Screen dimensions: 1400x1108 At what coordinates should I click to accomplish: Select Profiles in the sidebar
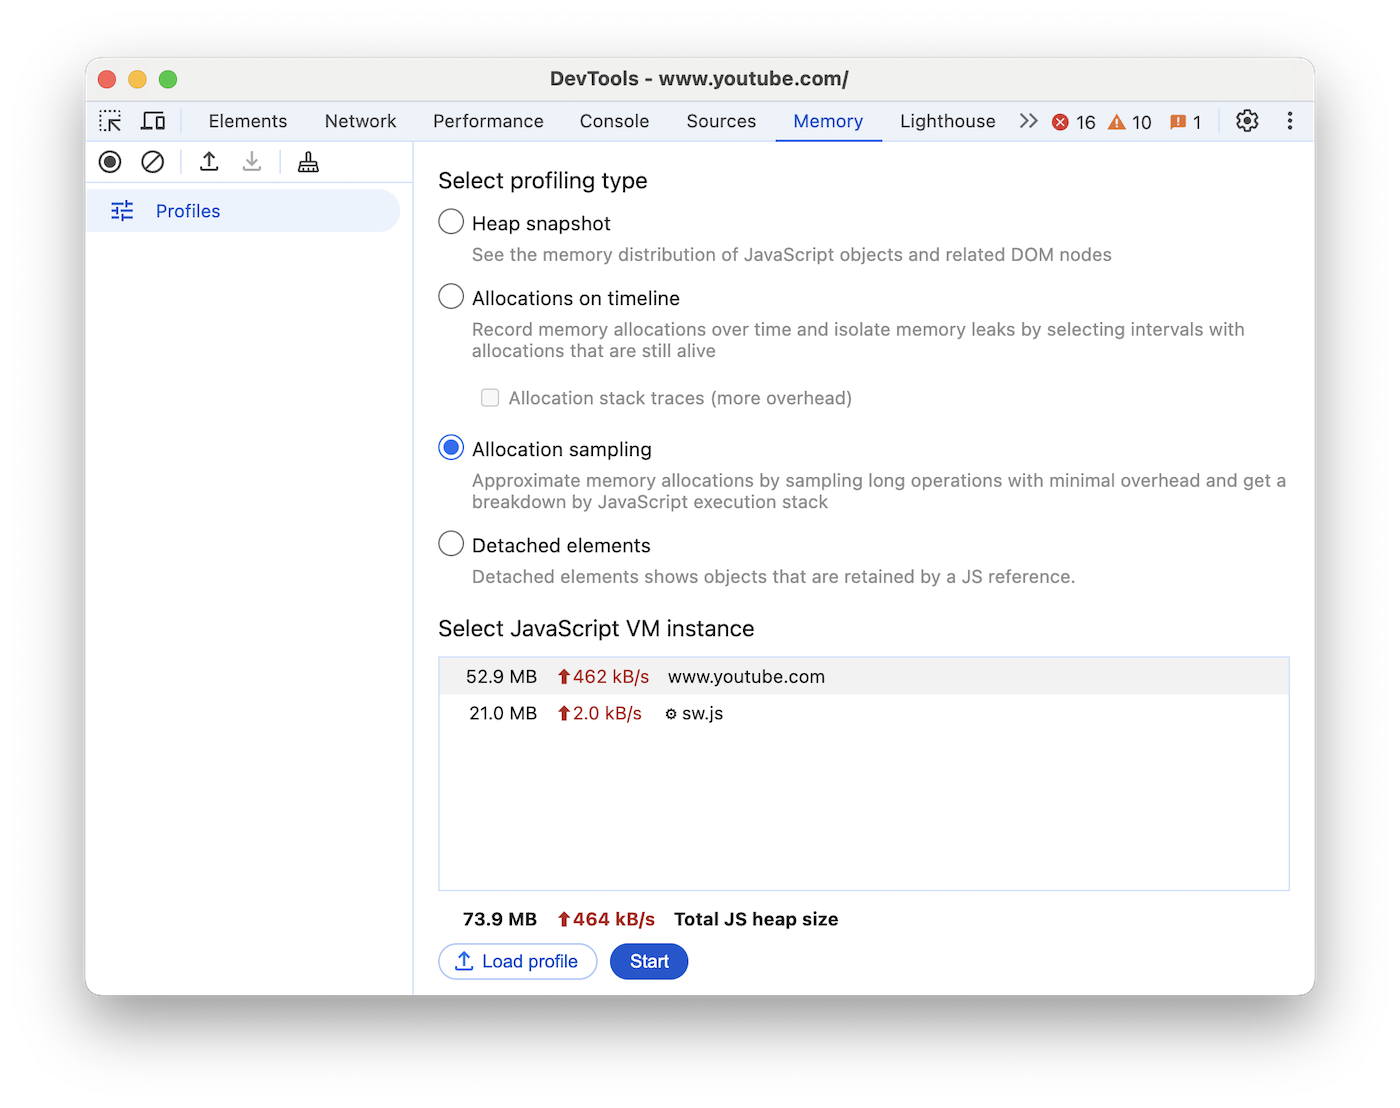pos(187,211)
